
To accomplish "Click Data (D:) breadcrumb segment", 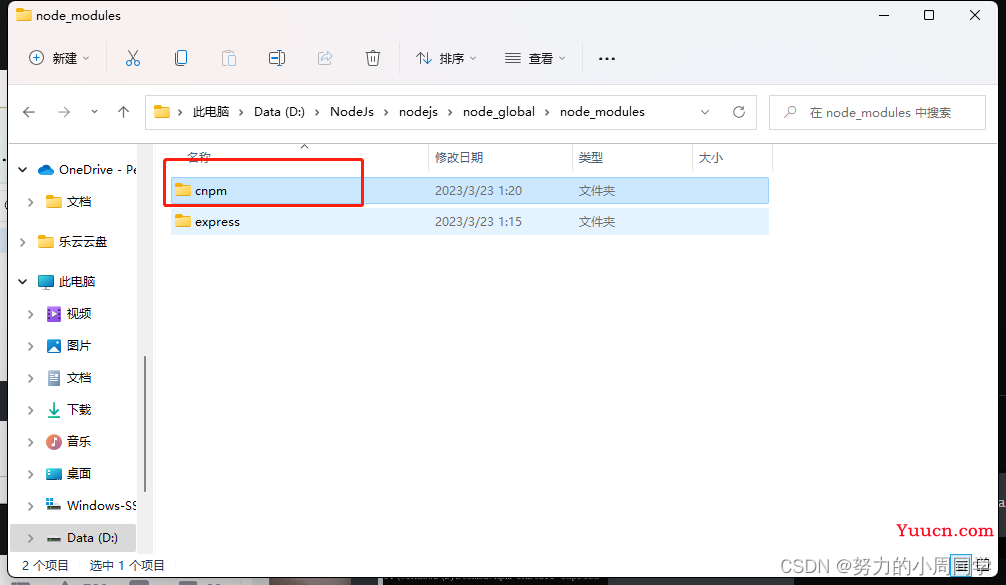I will tap(279, 112).
